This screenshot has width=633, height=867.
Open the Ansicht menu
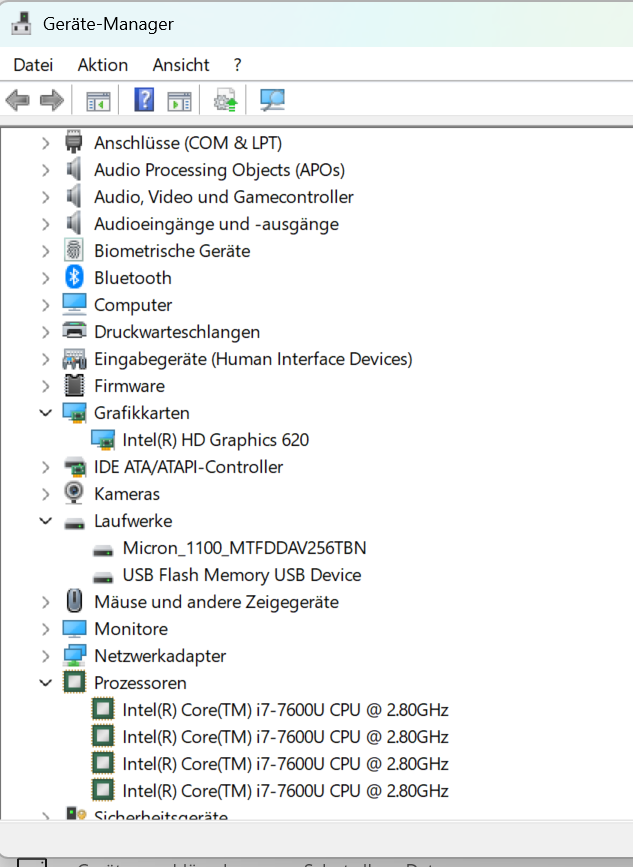181,65
